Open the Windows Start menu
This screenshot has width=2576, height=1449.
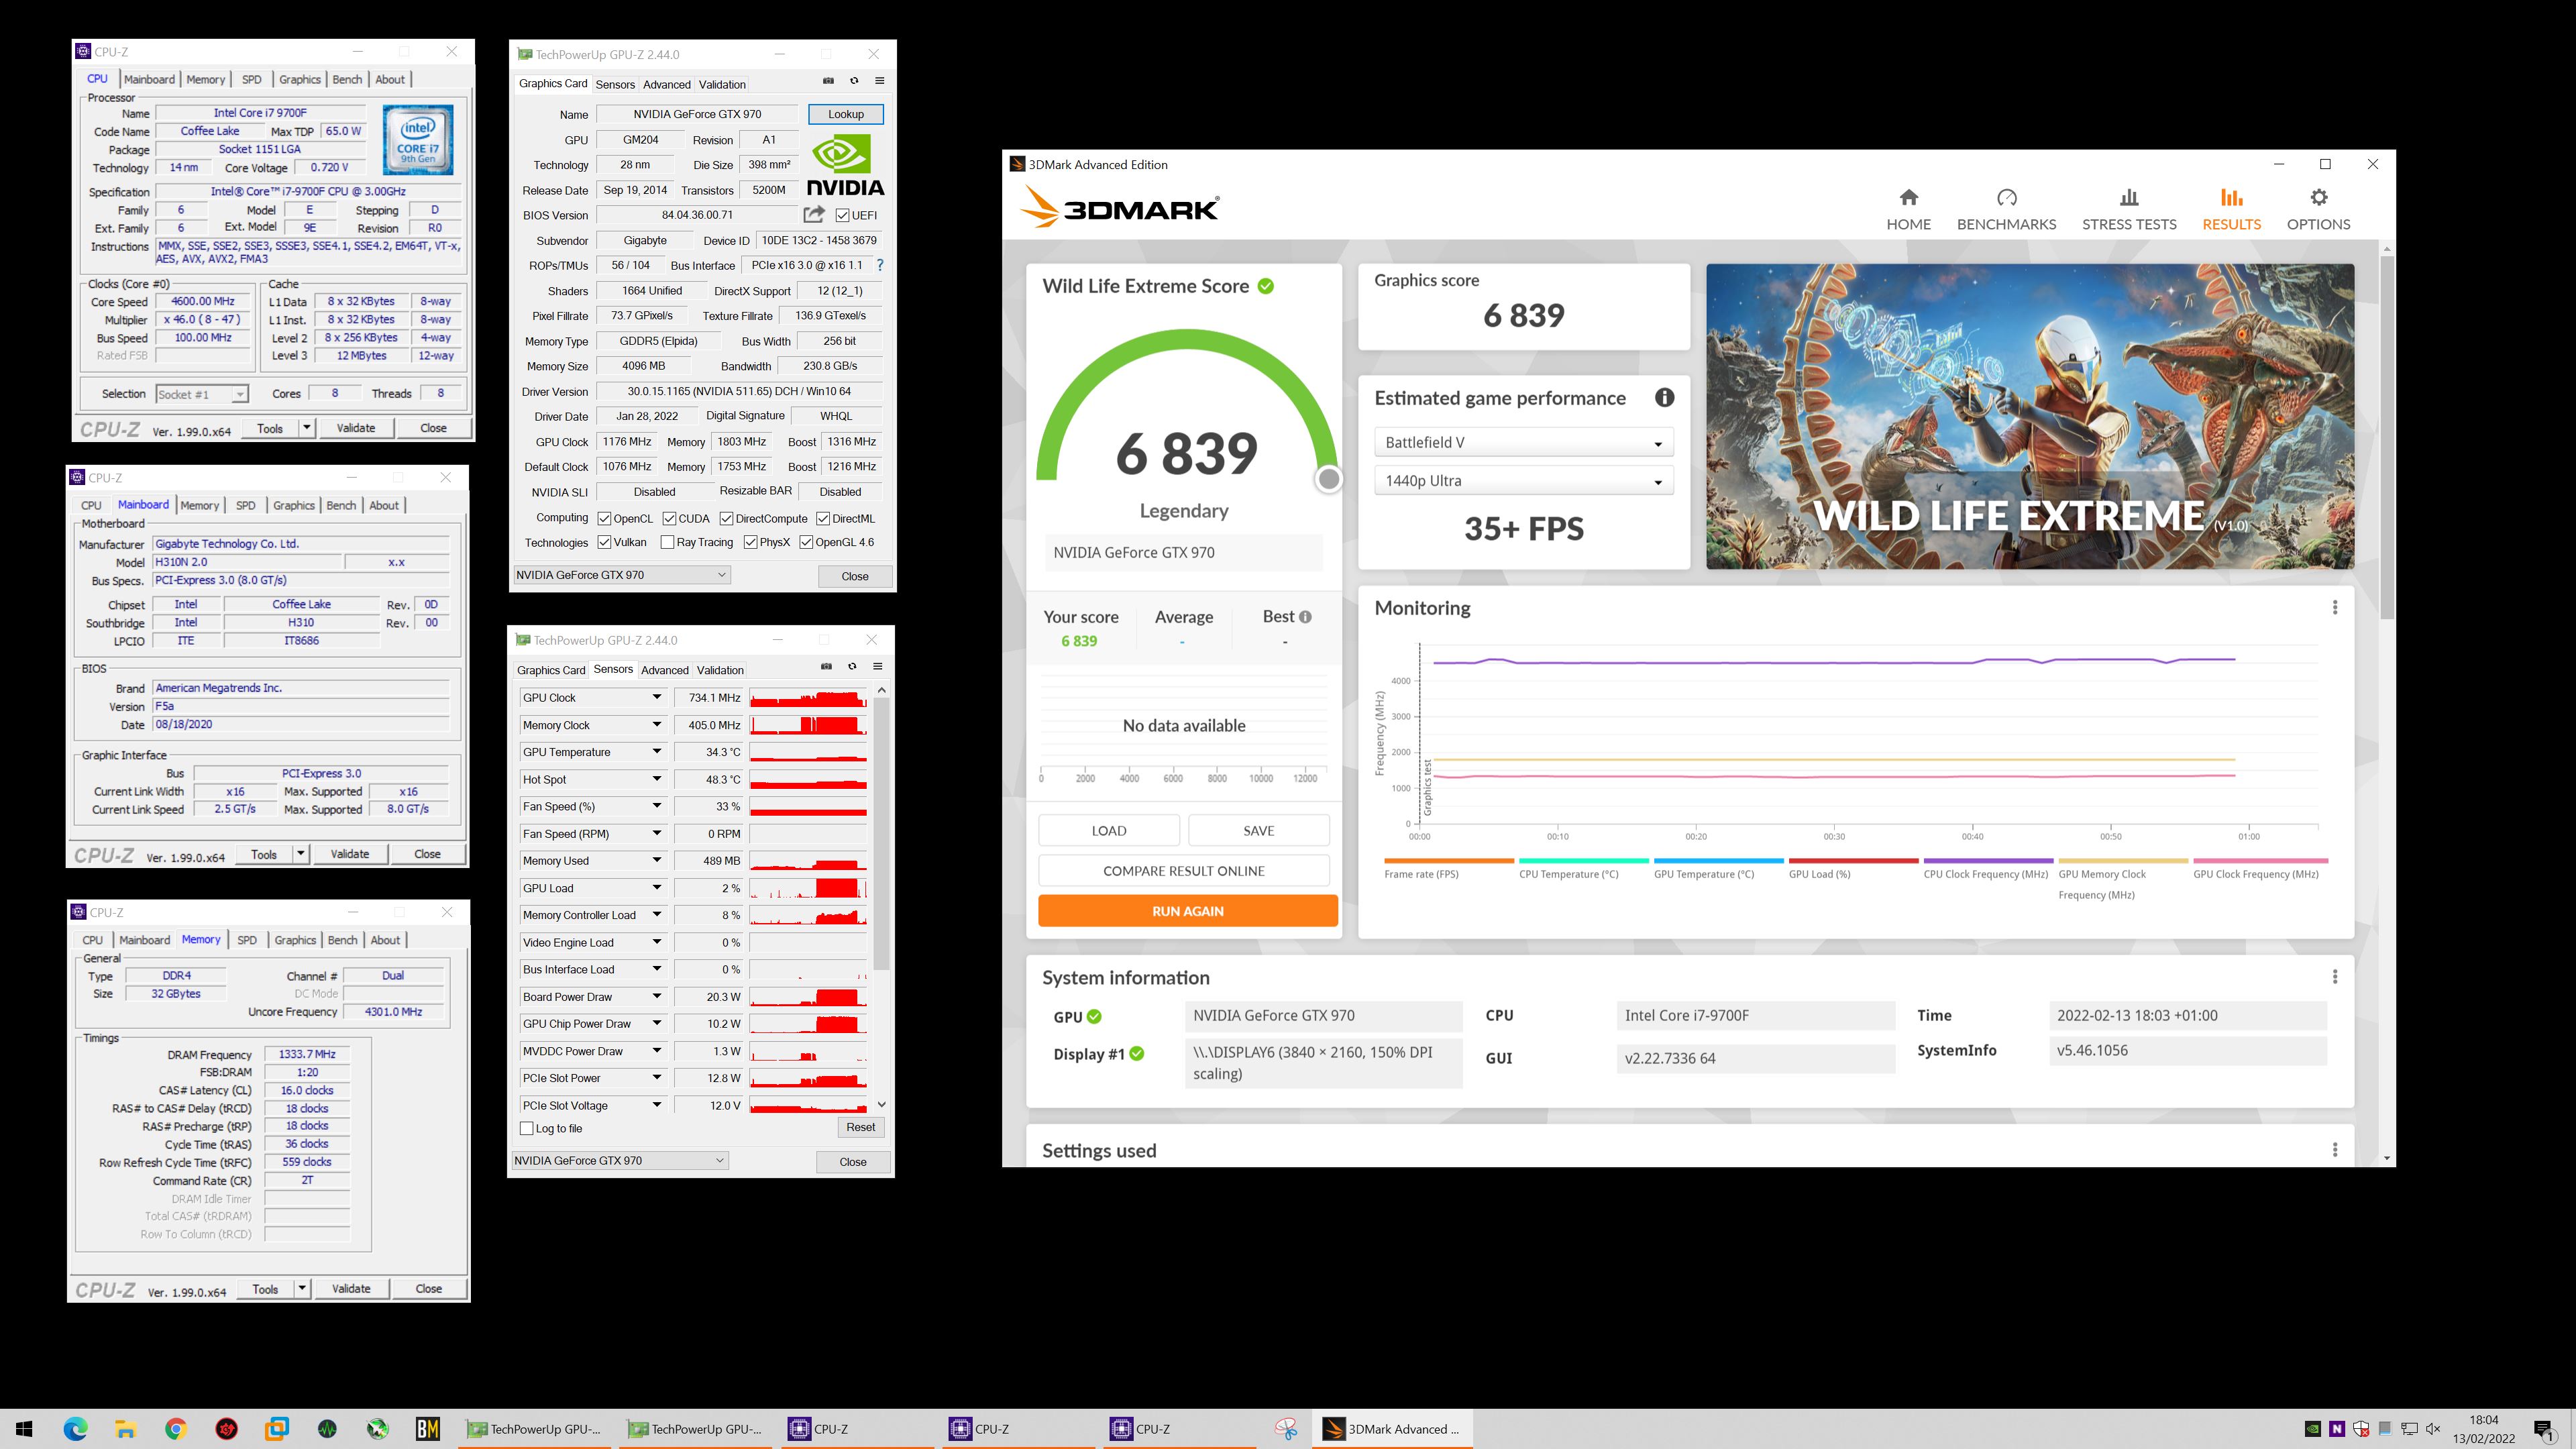(x=25, y=1429)
